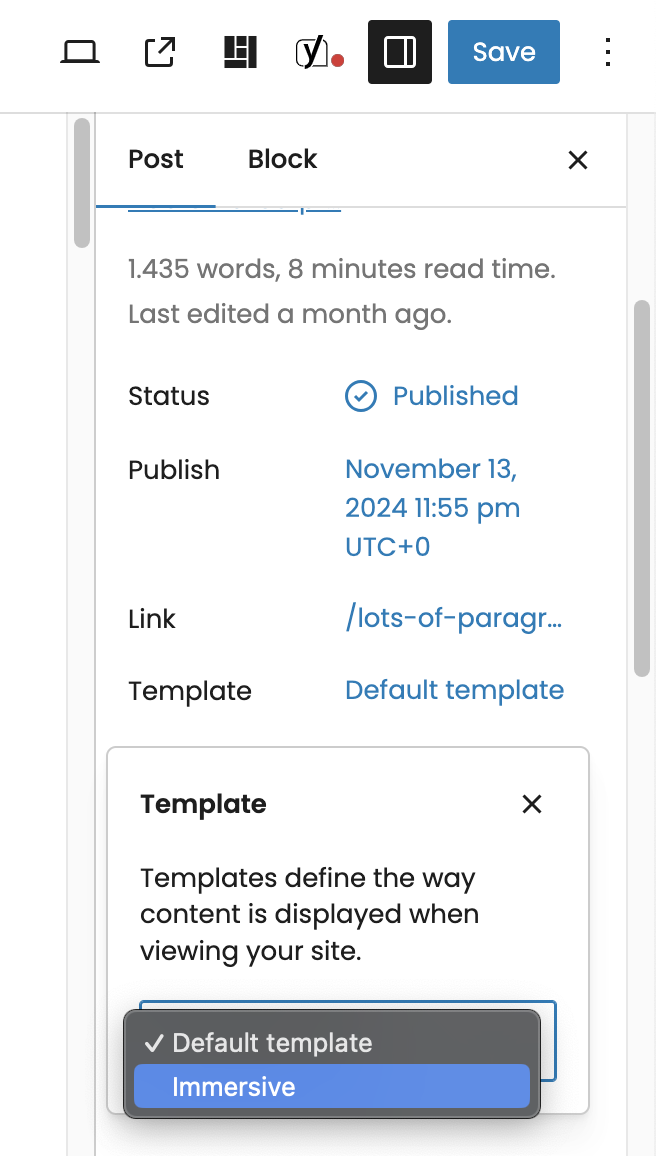The width and height of the screenshot is (656, 1156).
Task: Click the template select box behind the list
Action: click(x=546, y=1040)
